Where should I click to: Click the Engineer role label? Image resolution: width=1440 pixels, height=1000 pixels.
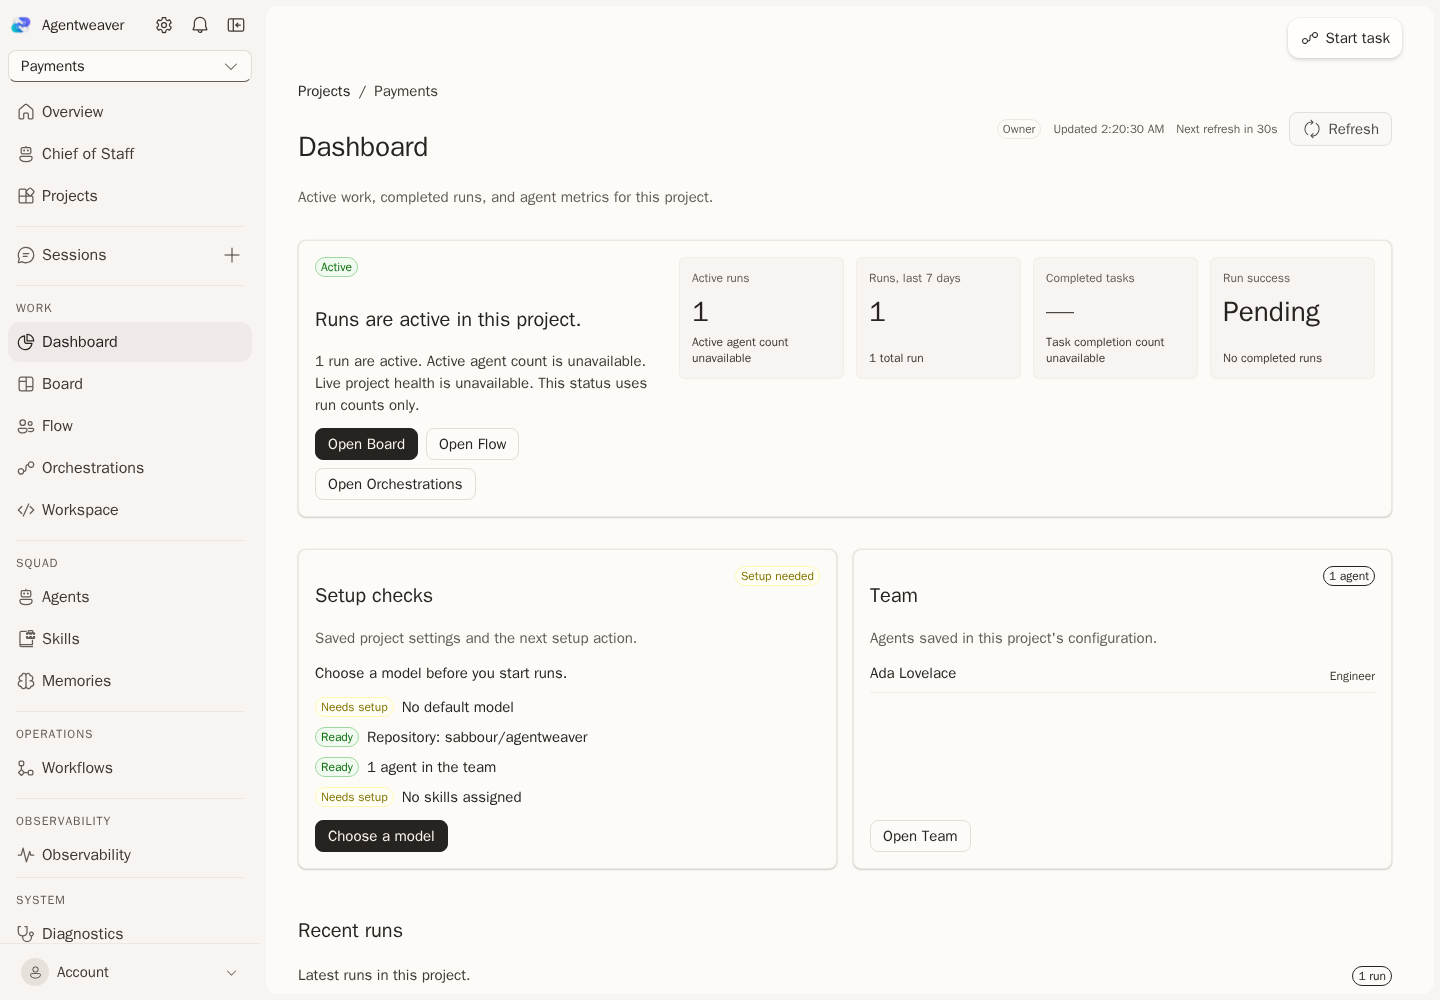[x=1352, y=676]
